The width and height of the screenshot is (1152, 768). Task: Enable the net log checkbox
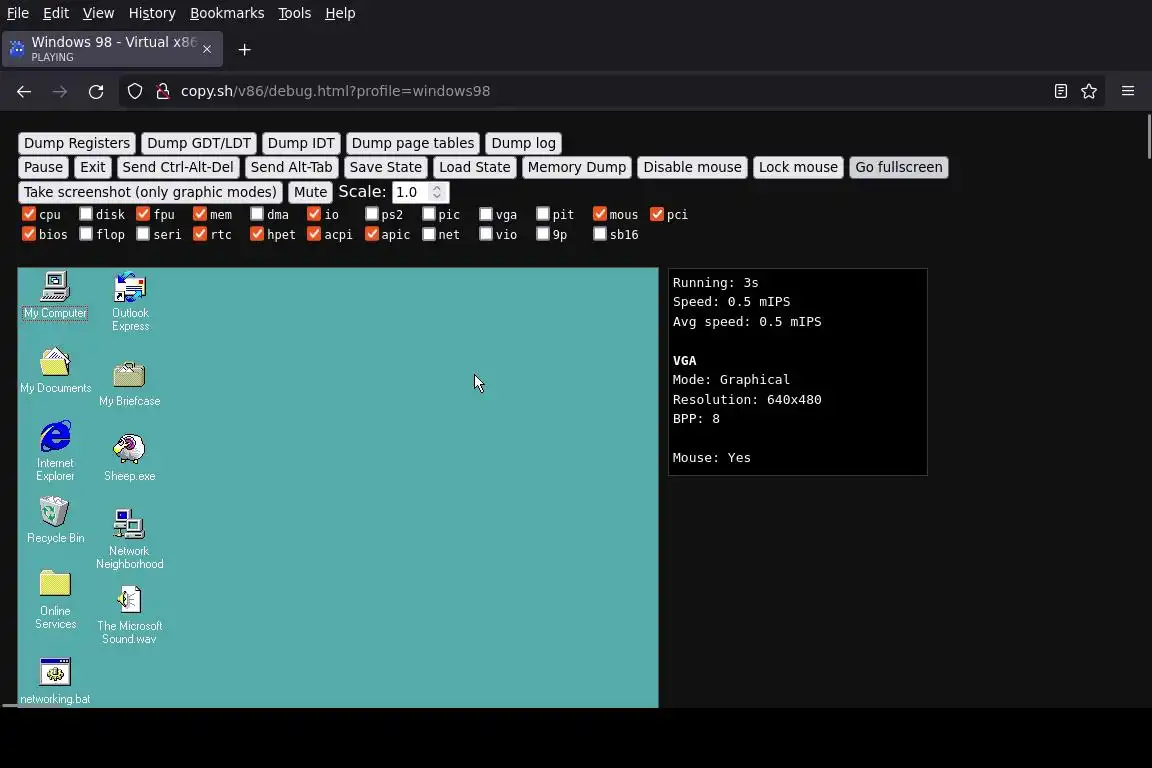428,234
